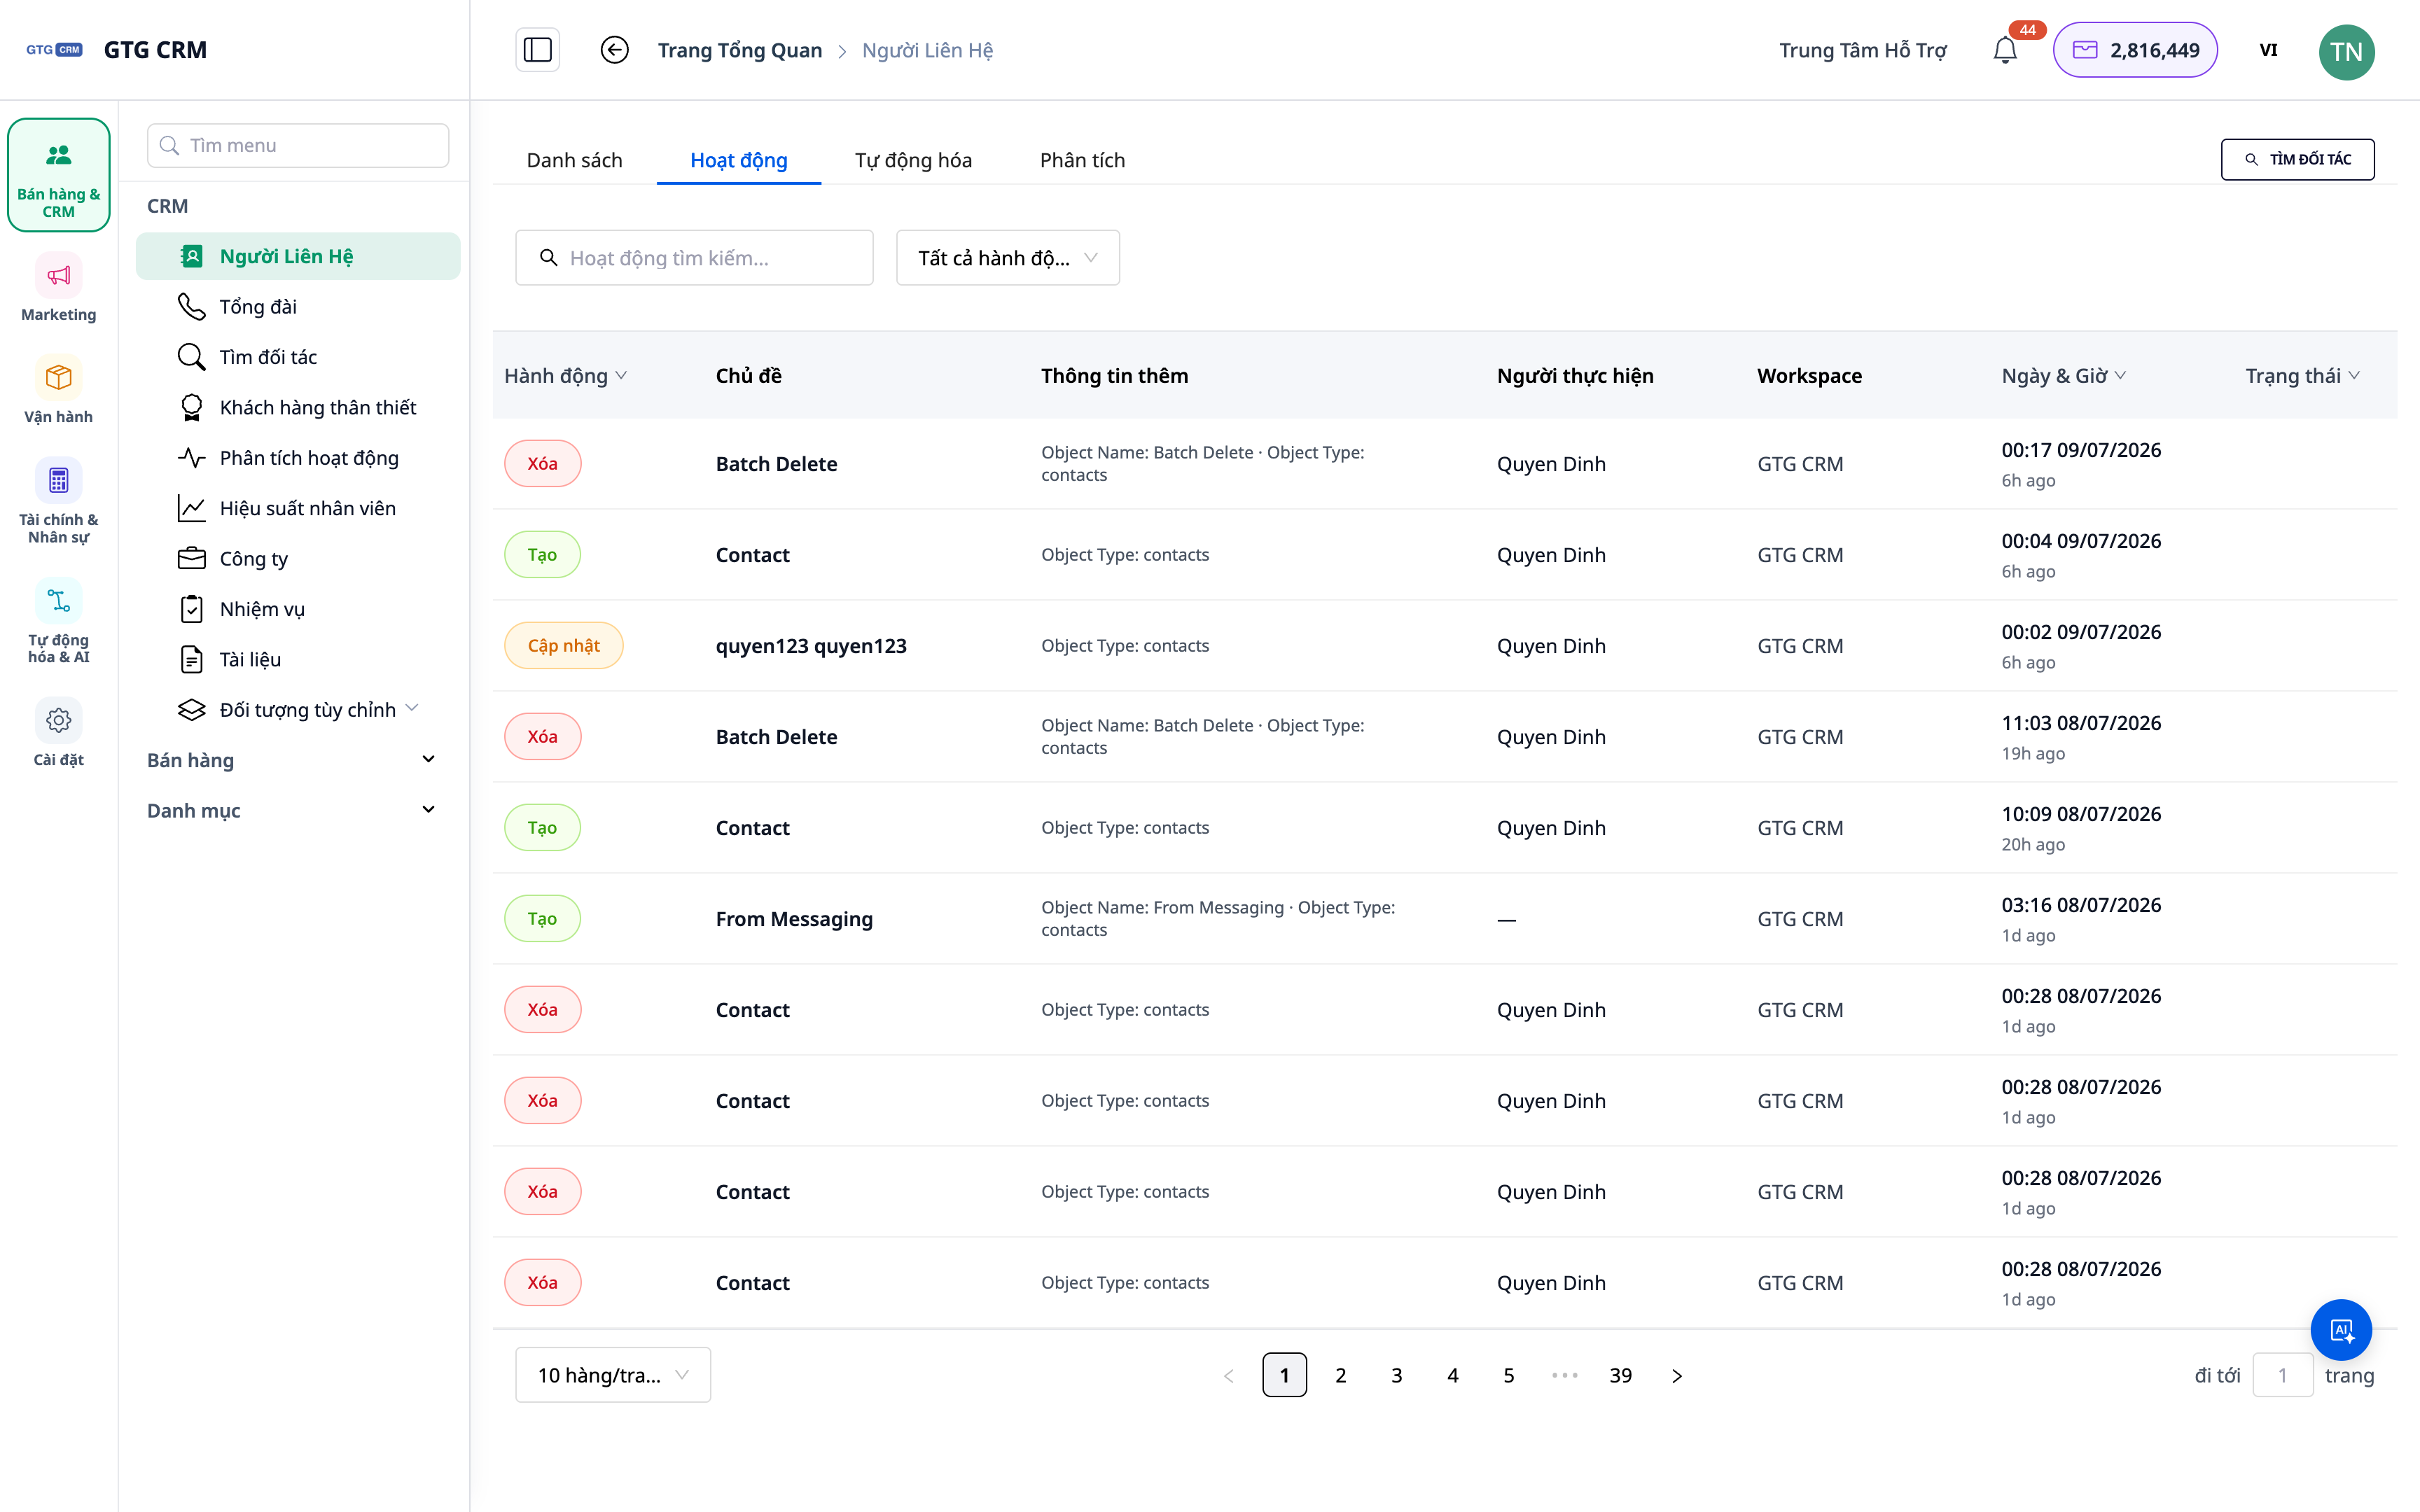
Task: Go to page 4
Action: point(1452,1375)
